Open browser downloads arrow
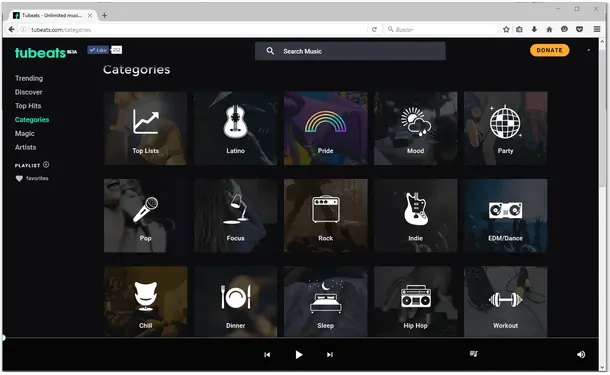This screenshot has width=610, height=375. point(534,29)
